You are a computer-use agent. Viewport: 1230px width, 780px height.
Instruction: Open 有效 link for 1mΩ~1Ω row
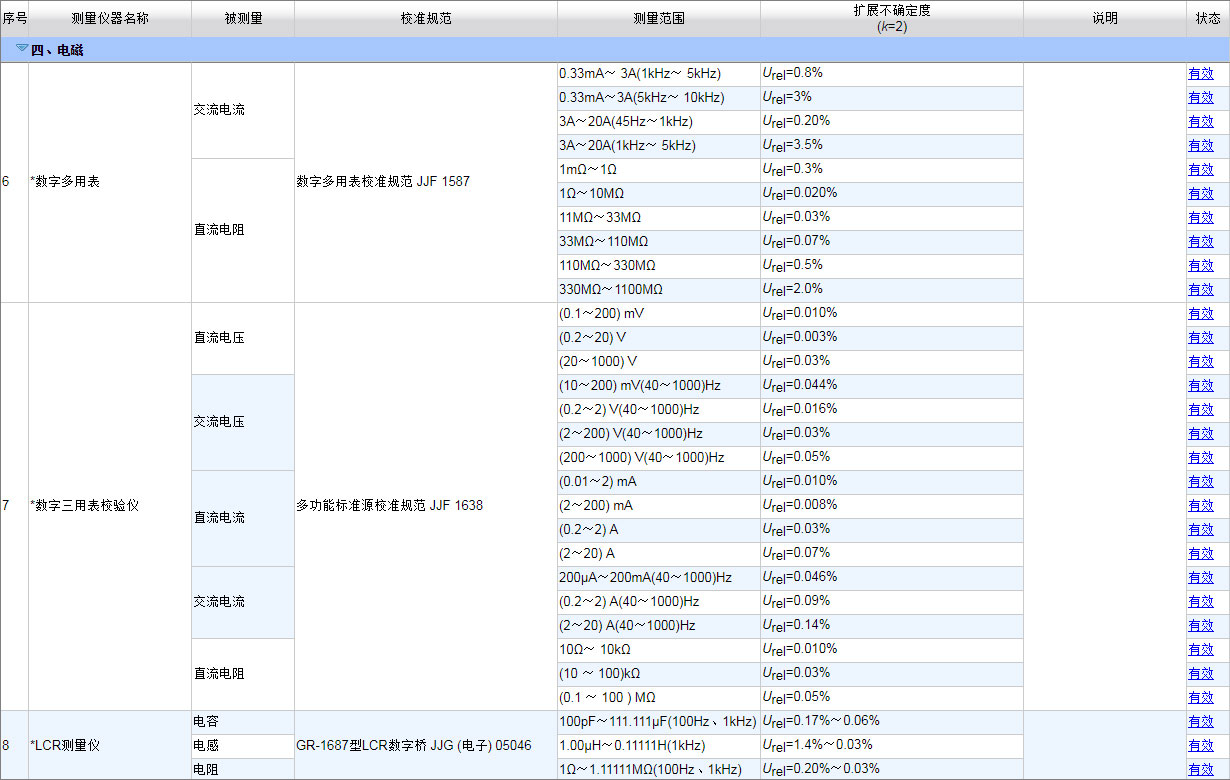(x=1200, y=169)
